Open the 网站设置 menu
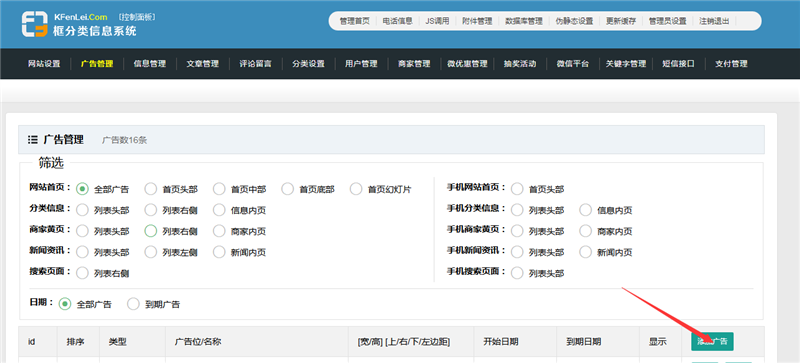 [44, 64]
